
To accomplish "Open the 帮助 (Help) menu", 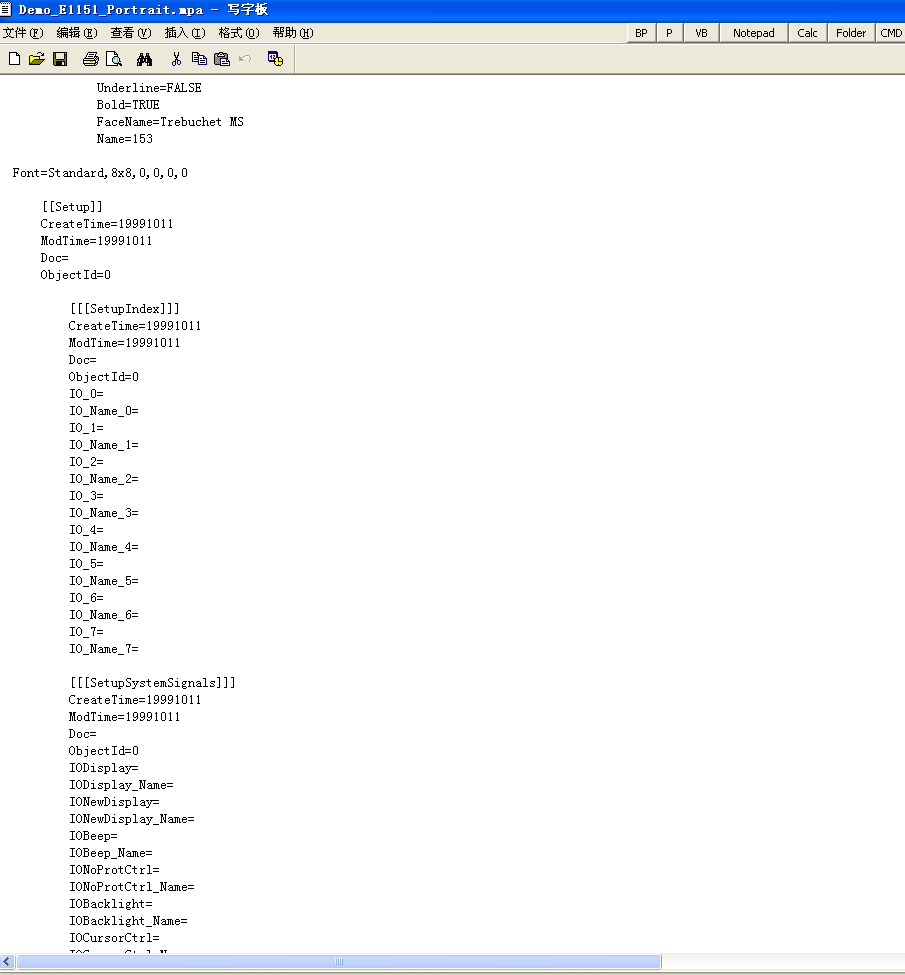I will coord(292,33).
